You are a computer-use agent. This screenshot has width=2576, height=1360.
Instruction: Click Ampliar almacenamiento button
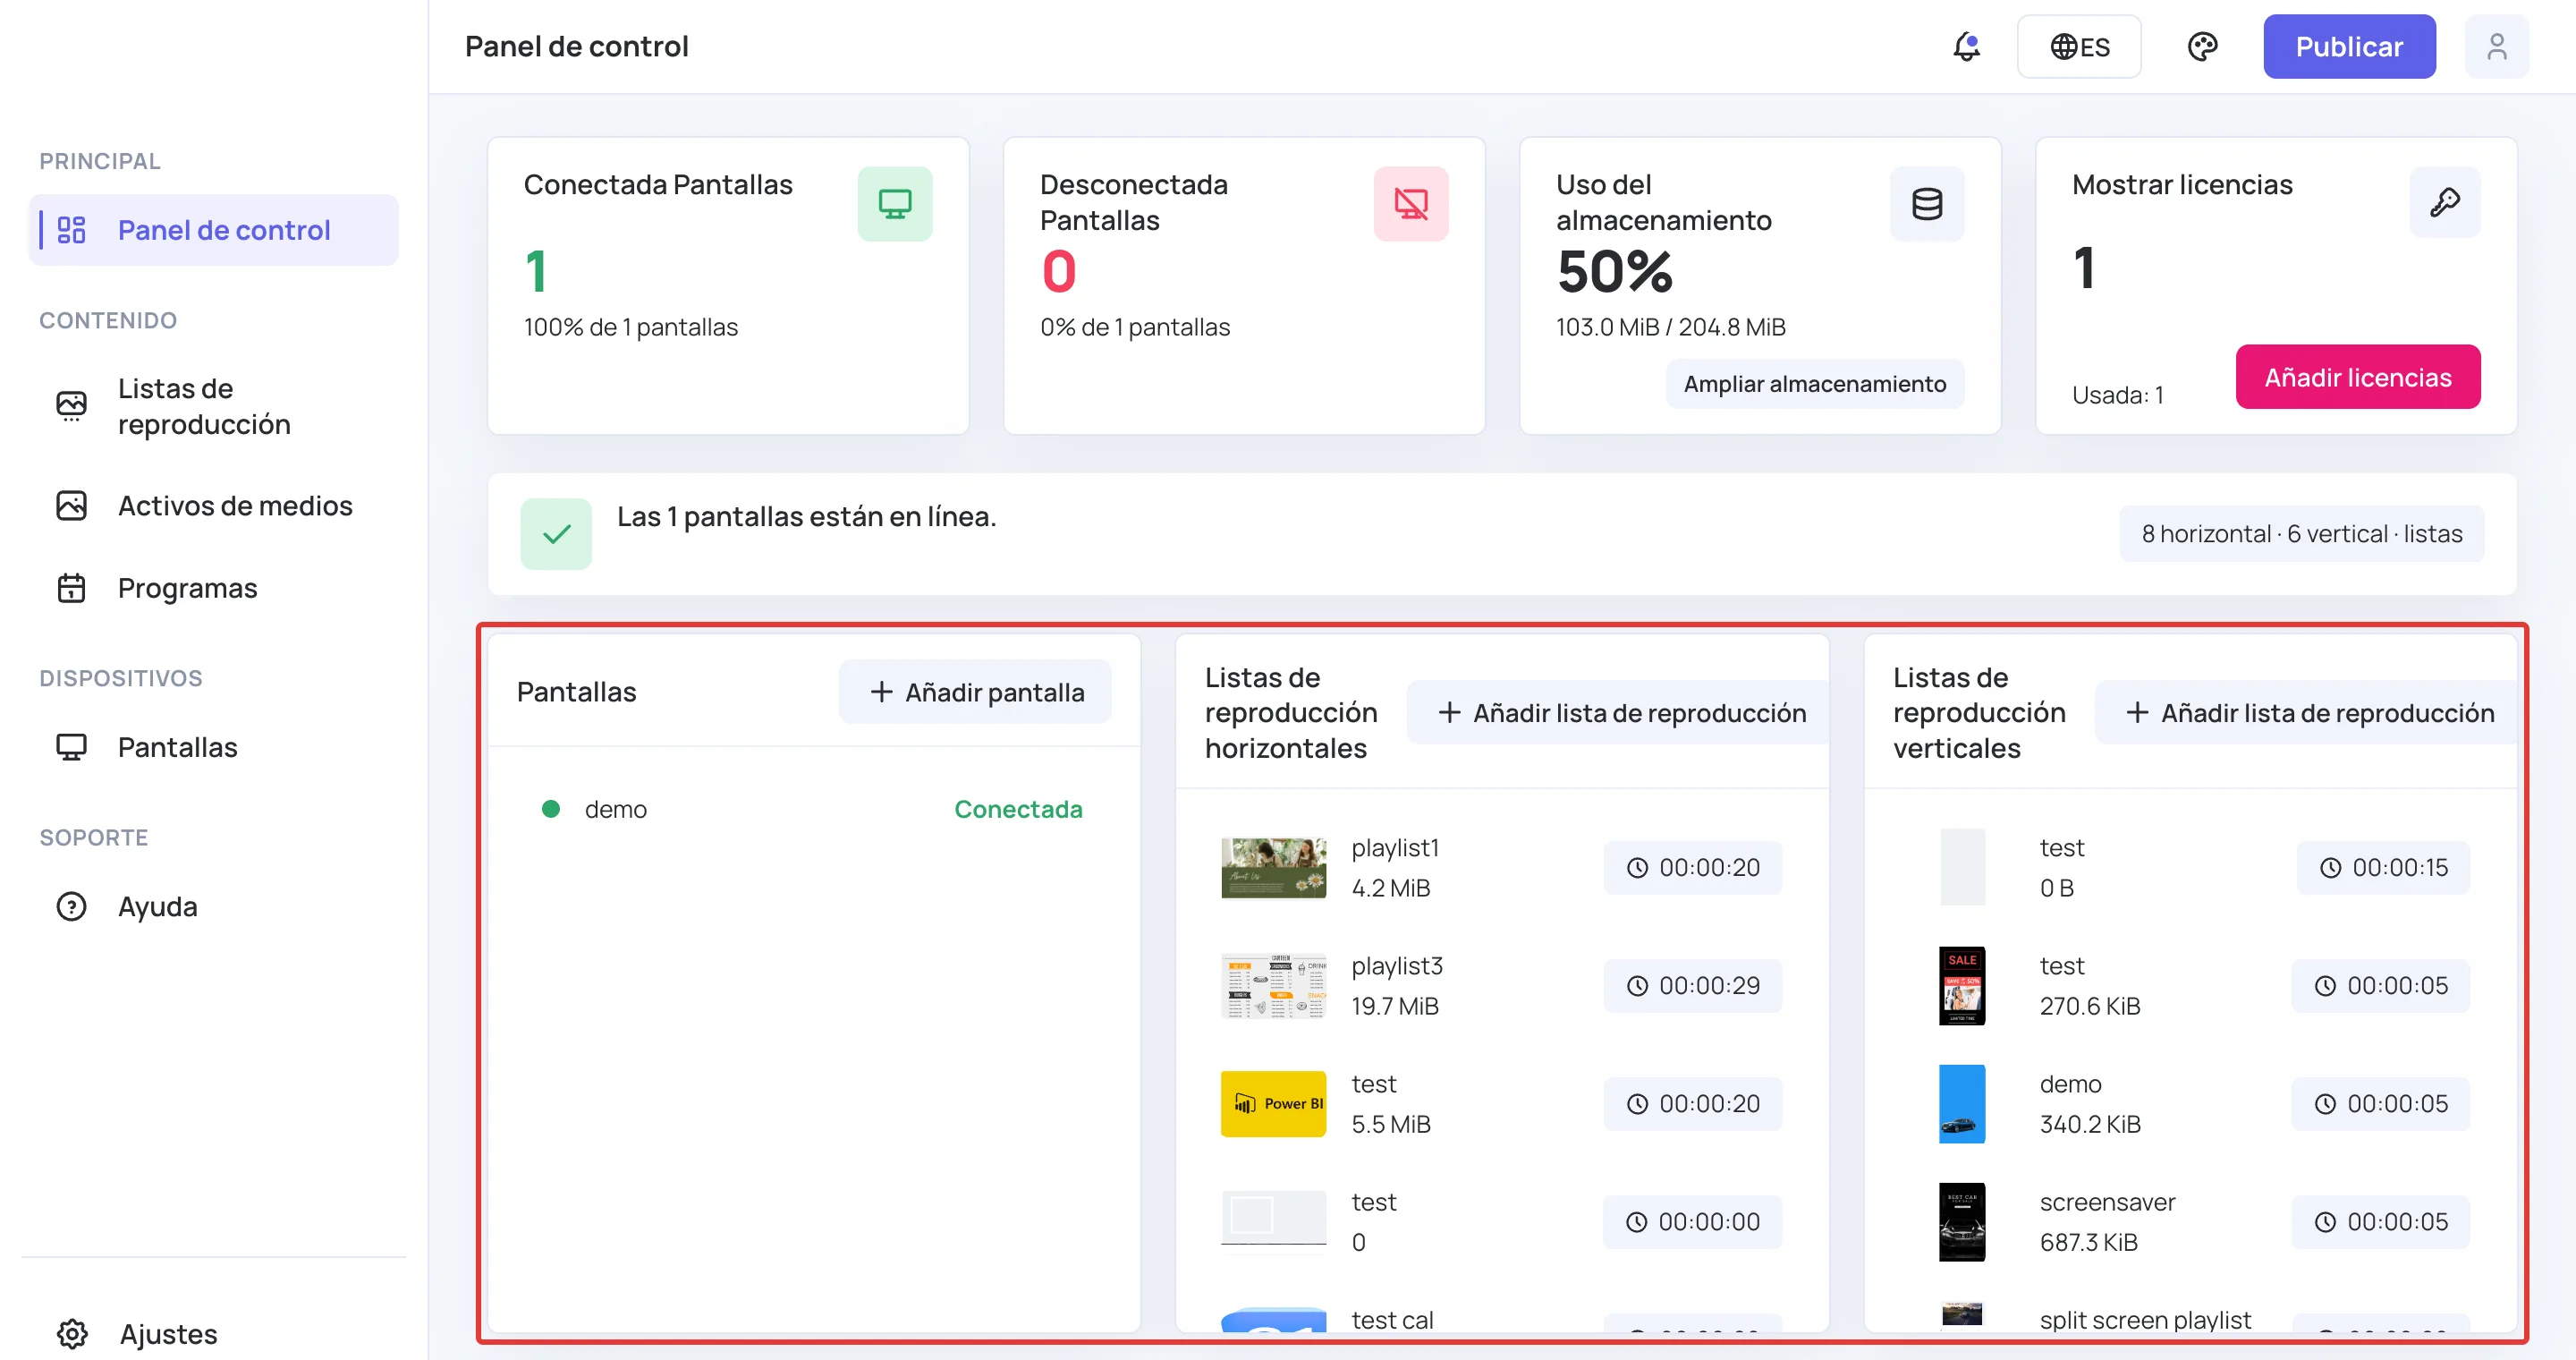click(x=1815, y=384)
